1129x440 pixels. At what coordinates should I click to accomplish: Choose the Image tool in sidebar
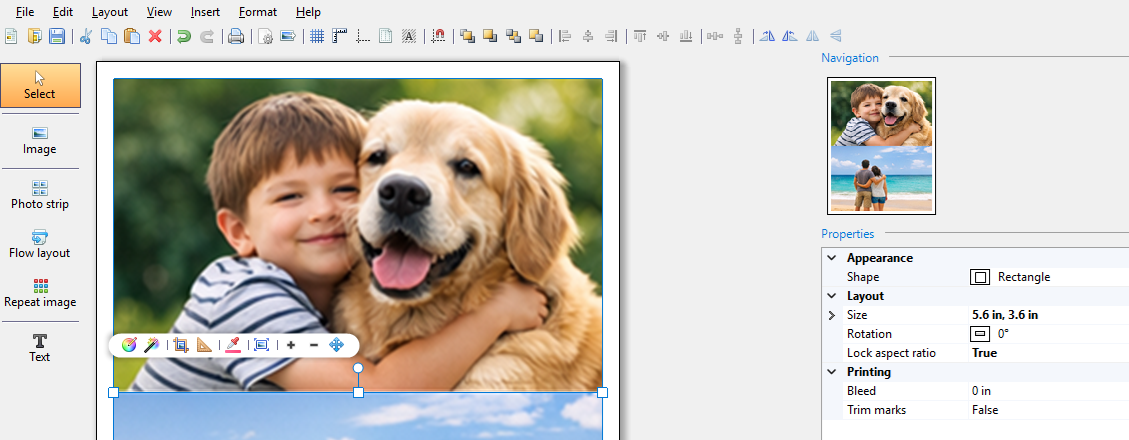(x=40, y=141)
